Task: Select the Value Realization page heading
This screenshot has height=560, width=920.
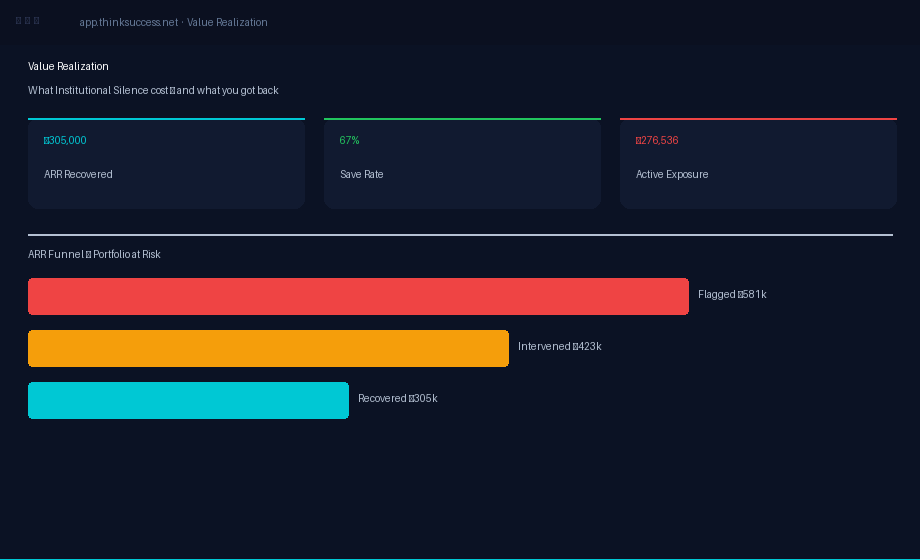Action: (x=68, y=66)
